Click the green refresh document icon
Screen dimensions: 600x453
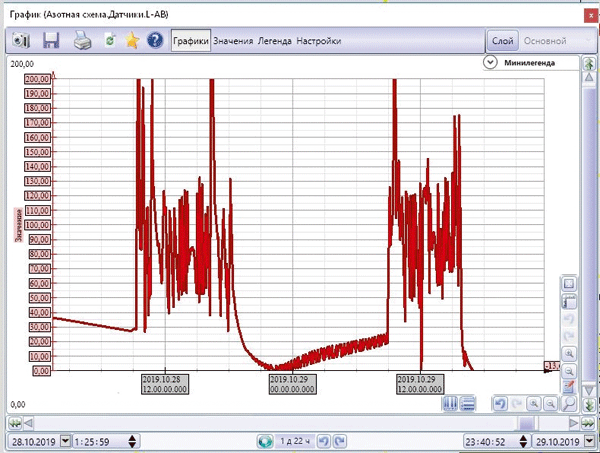[110, 40]
